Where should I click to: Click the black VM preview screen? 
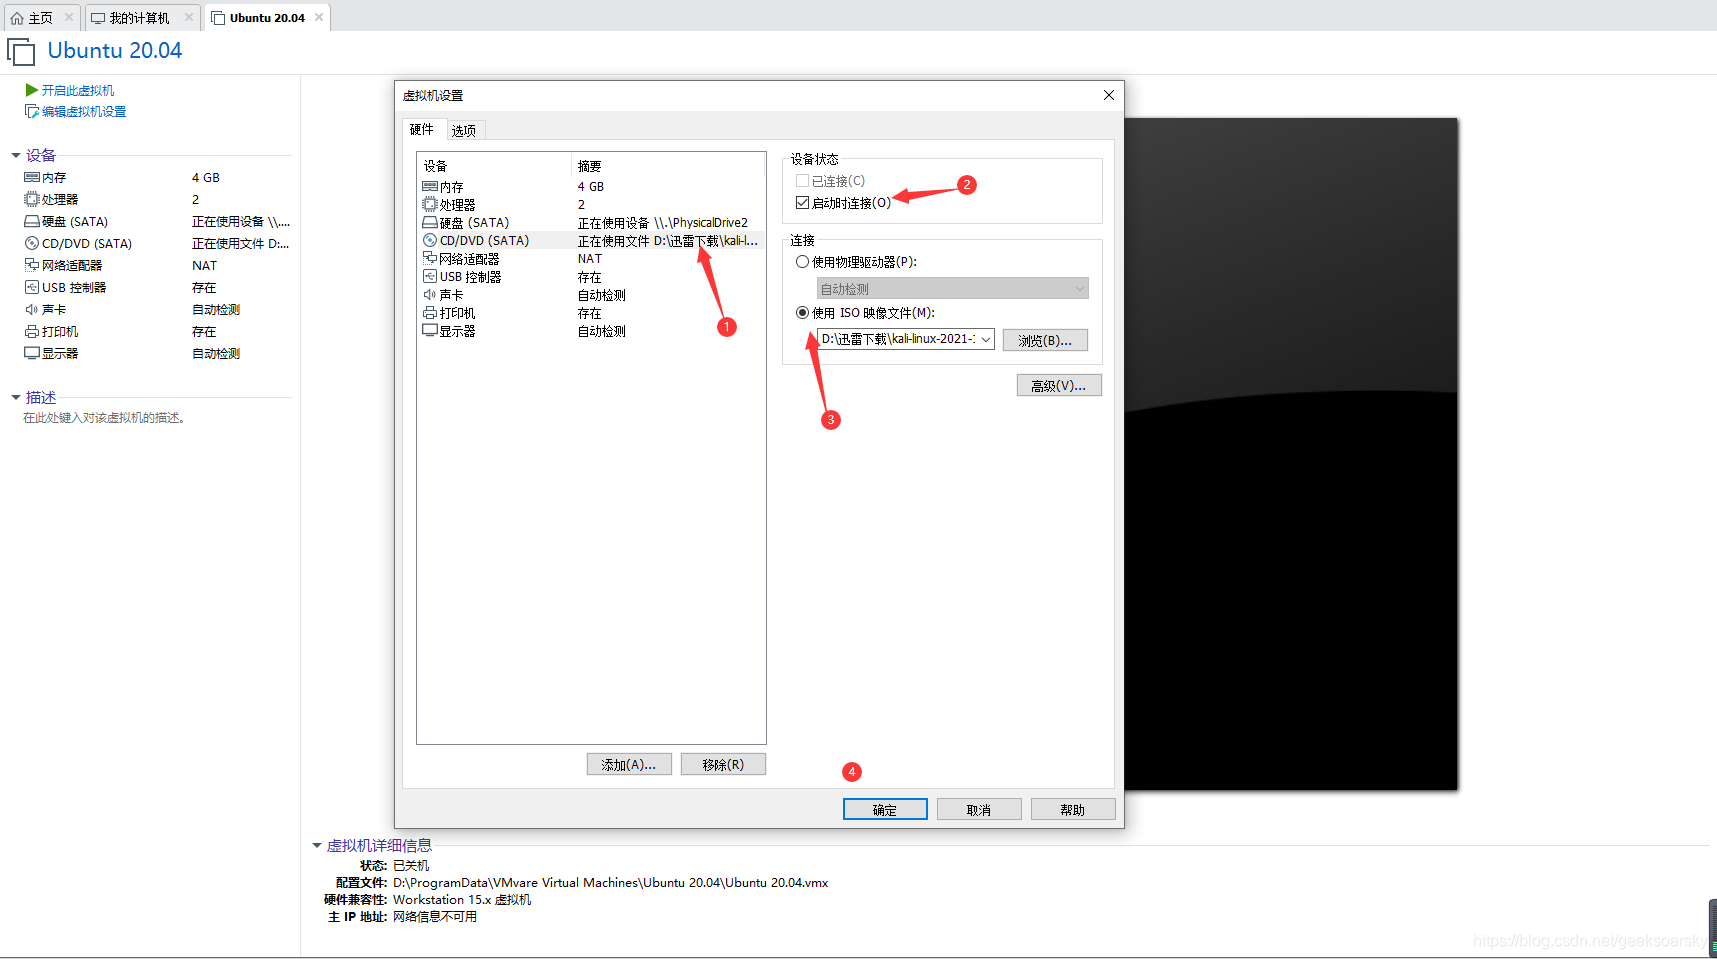tap(1290, 454)
